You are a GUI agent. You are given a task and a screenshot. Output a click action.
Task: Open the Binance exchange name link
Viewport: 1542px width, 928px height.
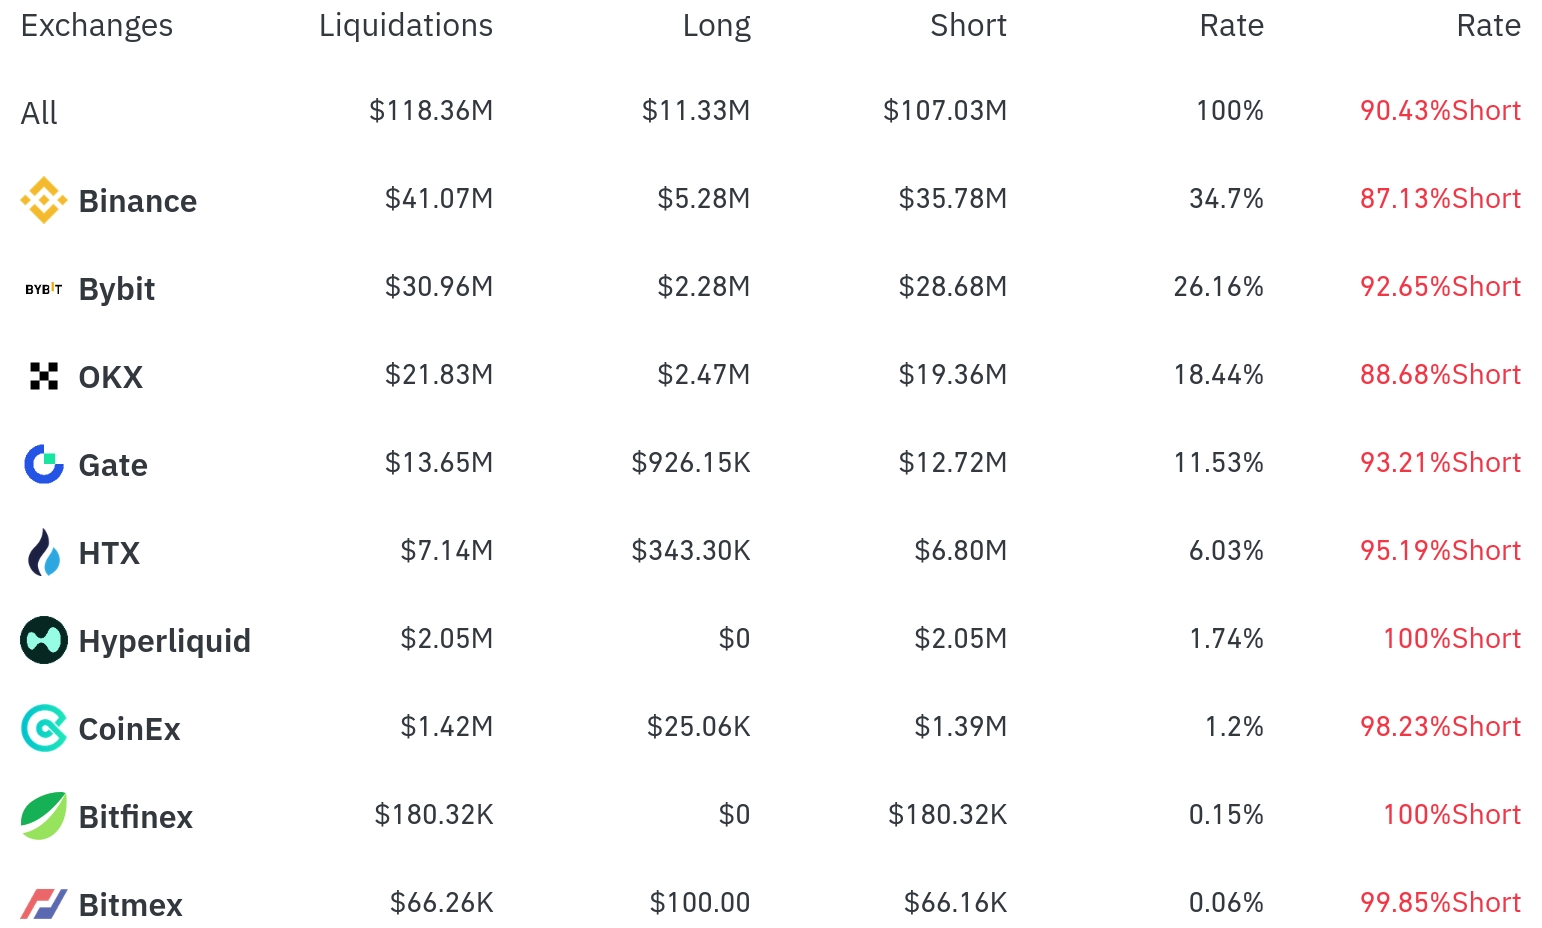click(138, 201)
